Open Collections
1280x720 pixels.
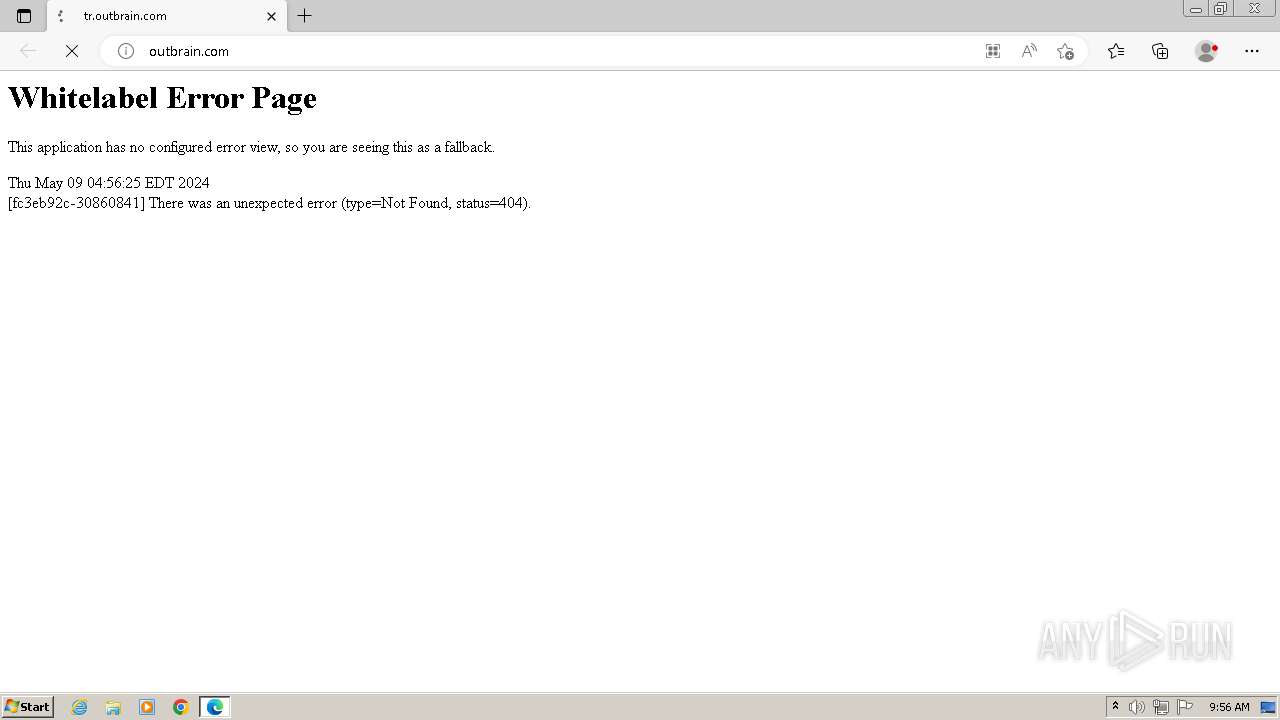point(1160,51)
